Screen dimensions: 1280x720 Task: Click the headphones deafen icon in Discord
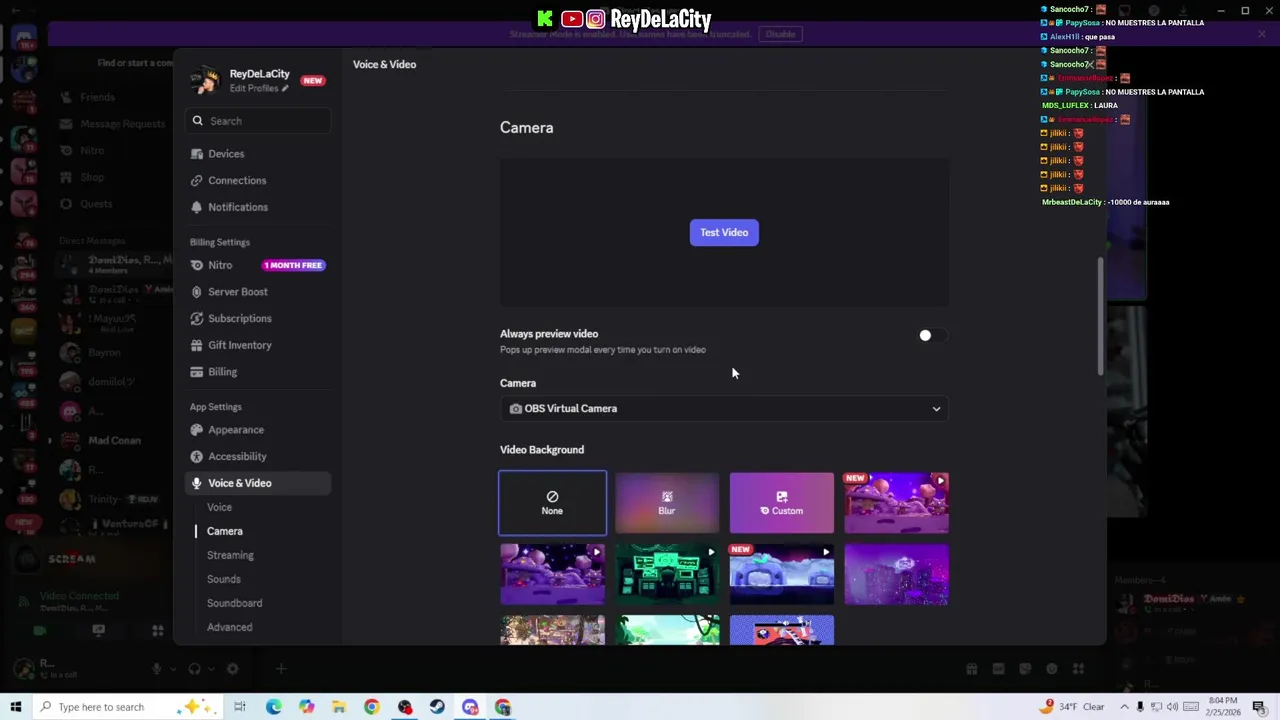(195, 669)
